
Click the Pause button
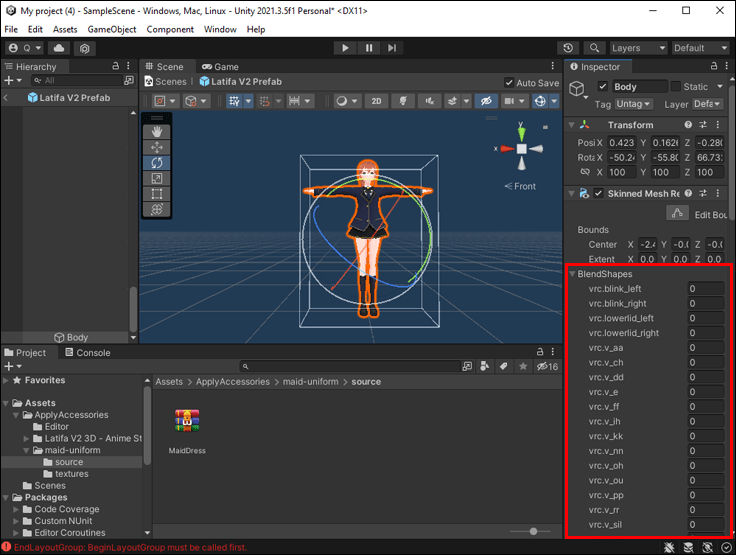point(369,48)
